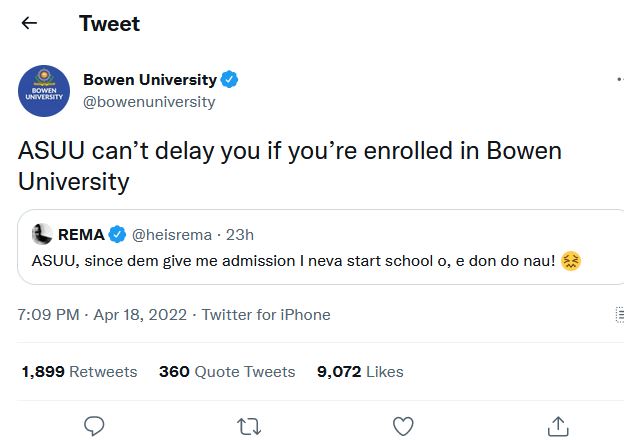Open Bowen University display name link
624x440 pixels.
(x=149, y=80)
